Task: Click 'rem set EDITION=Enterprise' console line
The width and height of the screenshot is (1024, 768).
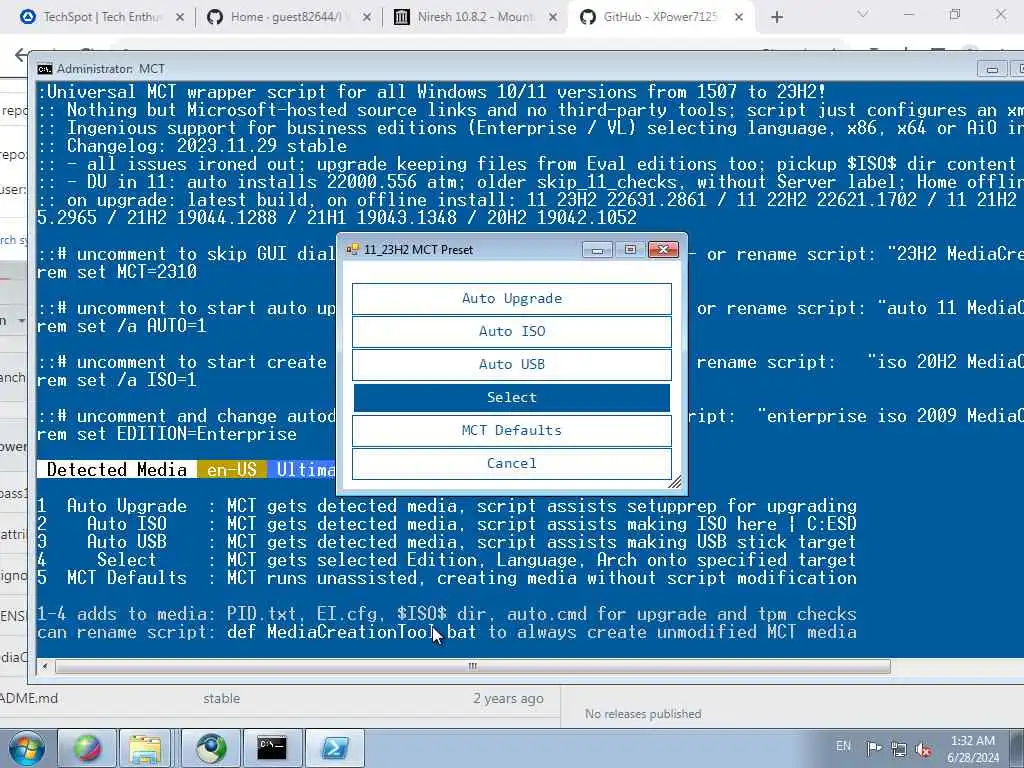Action: pos(167,434)
